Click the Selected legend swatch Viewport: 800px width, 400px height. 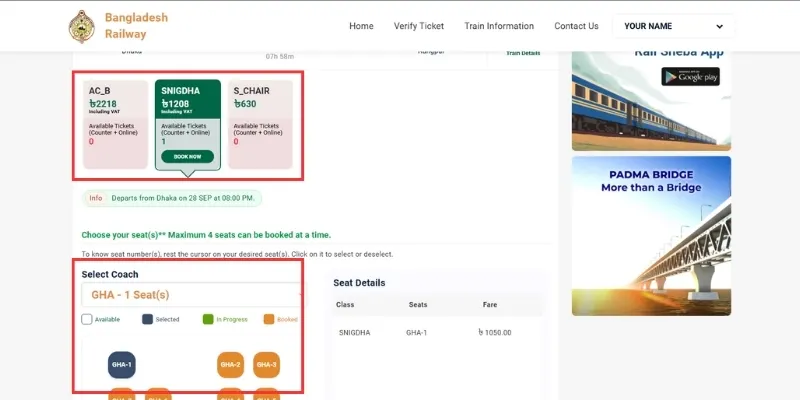[x=147, y=319]
